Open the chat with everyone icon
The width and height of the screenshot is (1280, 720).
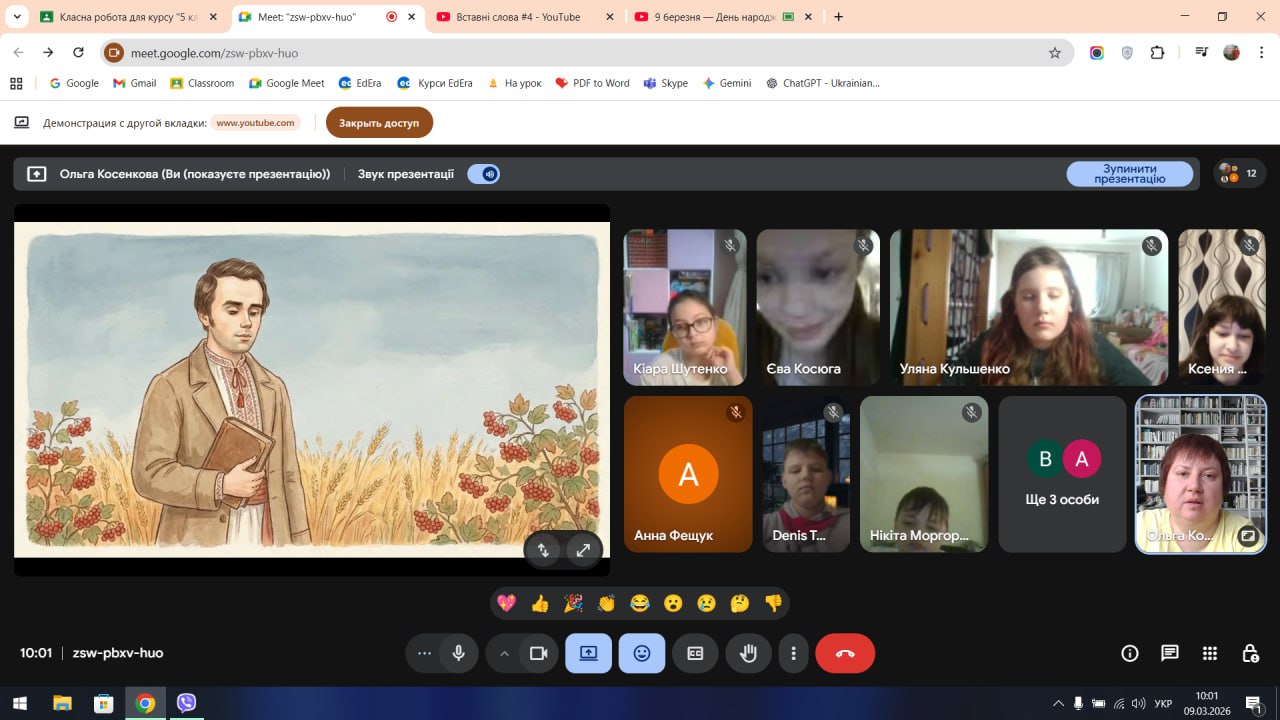1169,653
